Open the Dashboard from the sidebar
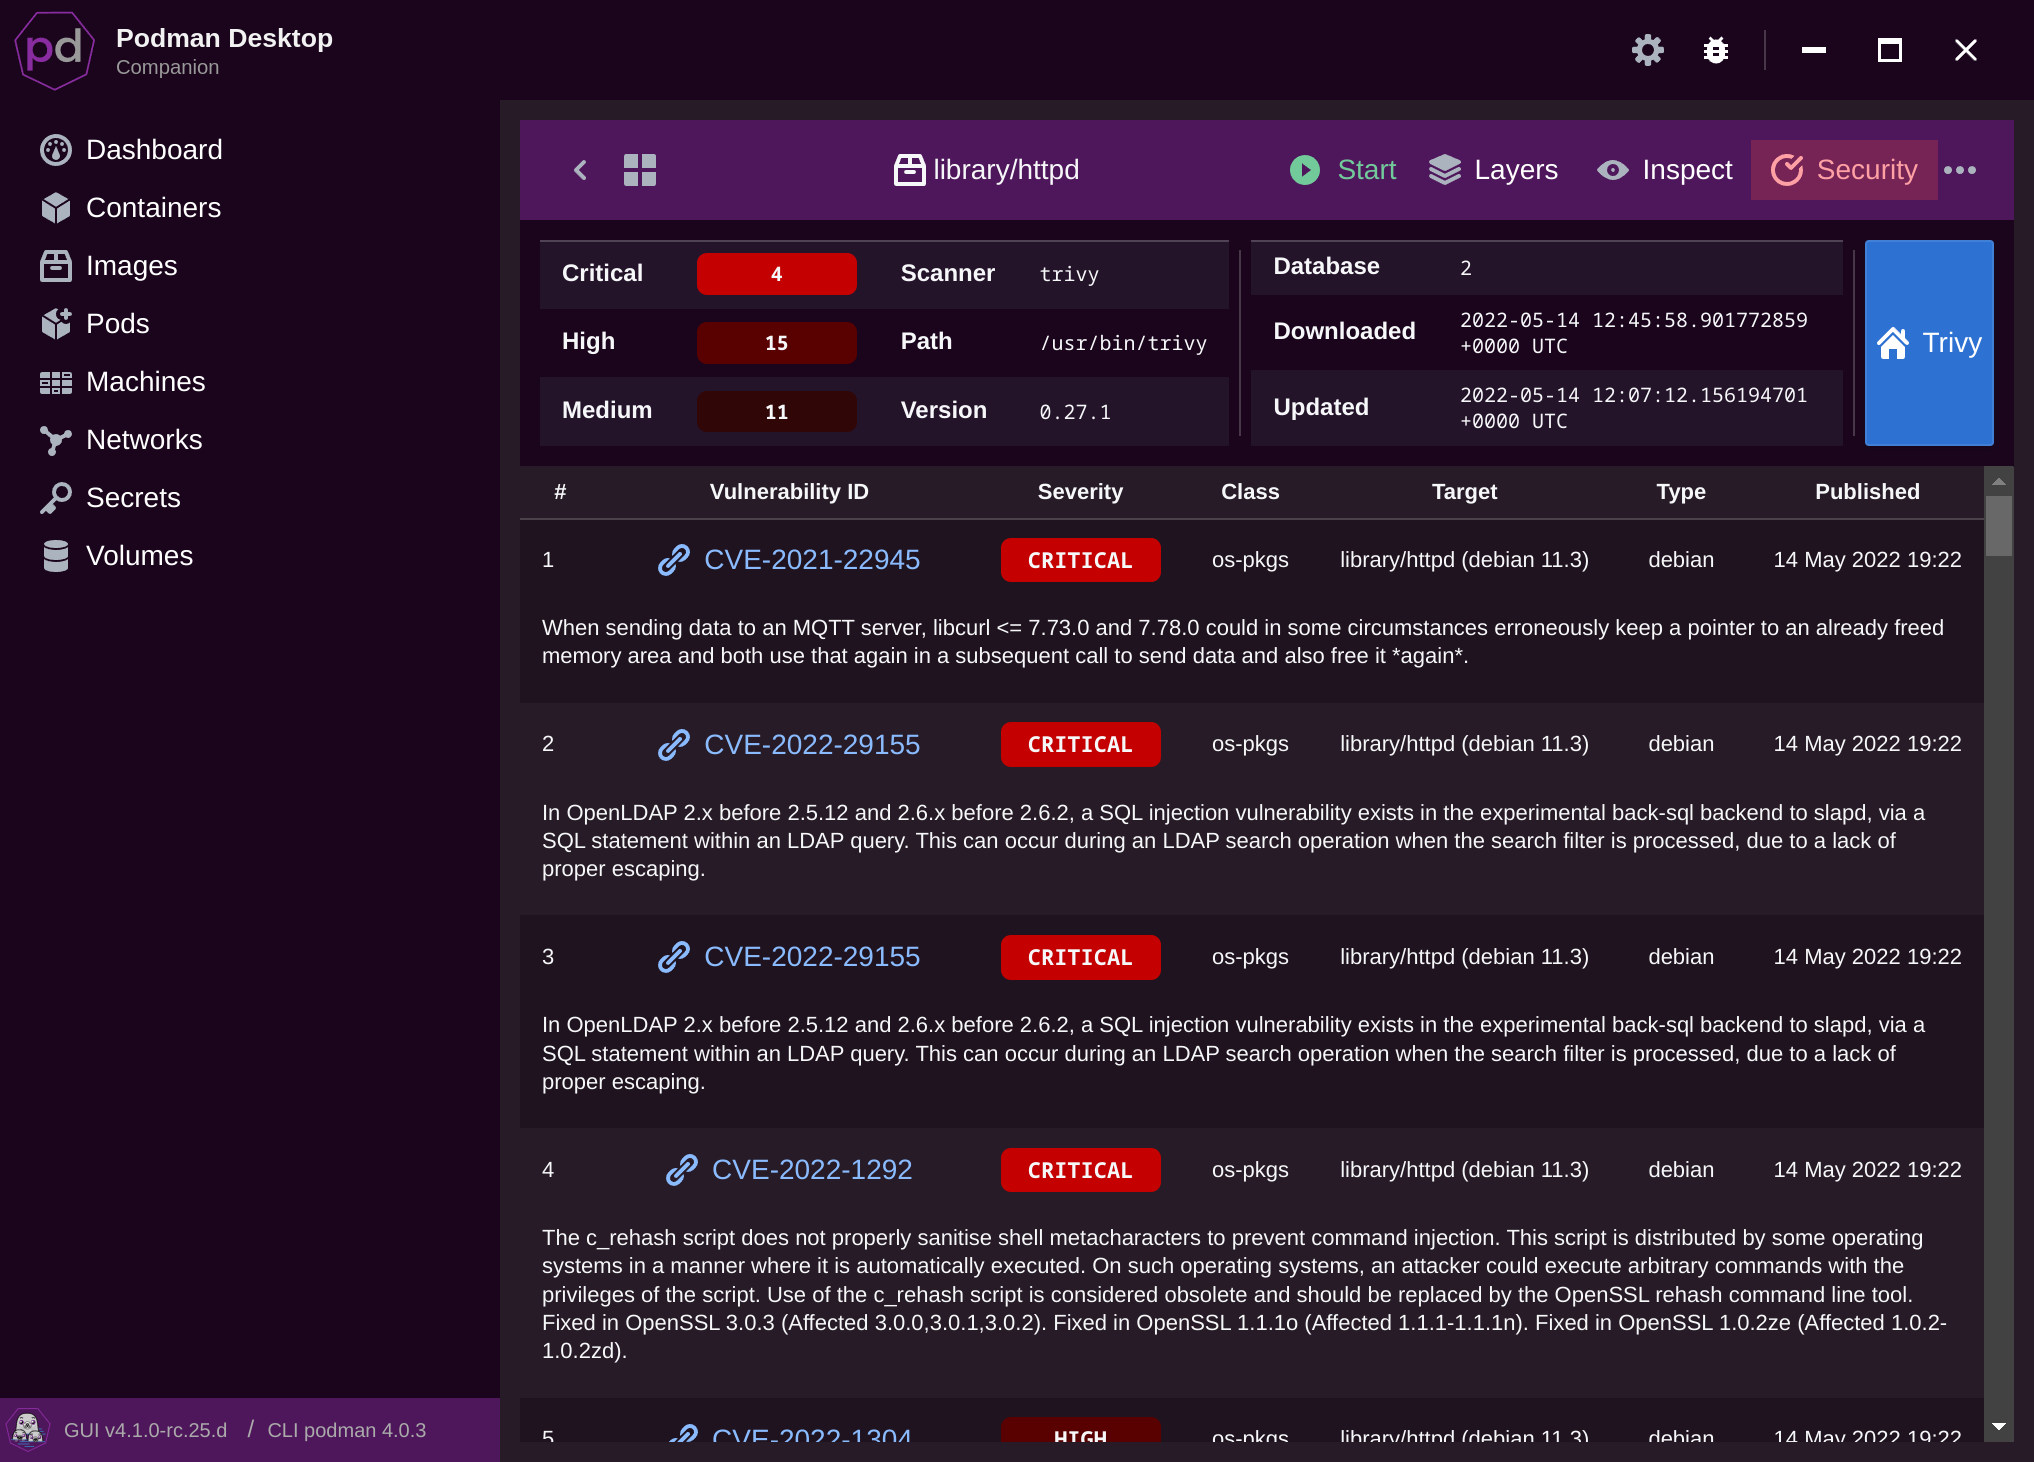 pyautogui.click(x=154, y=149)
